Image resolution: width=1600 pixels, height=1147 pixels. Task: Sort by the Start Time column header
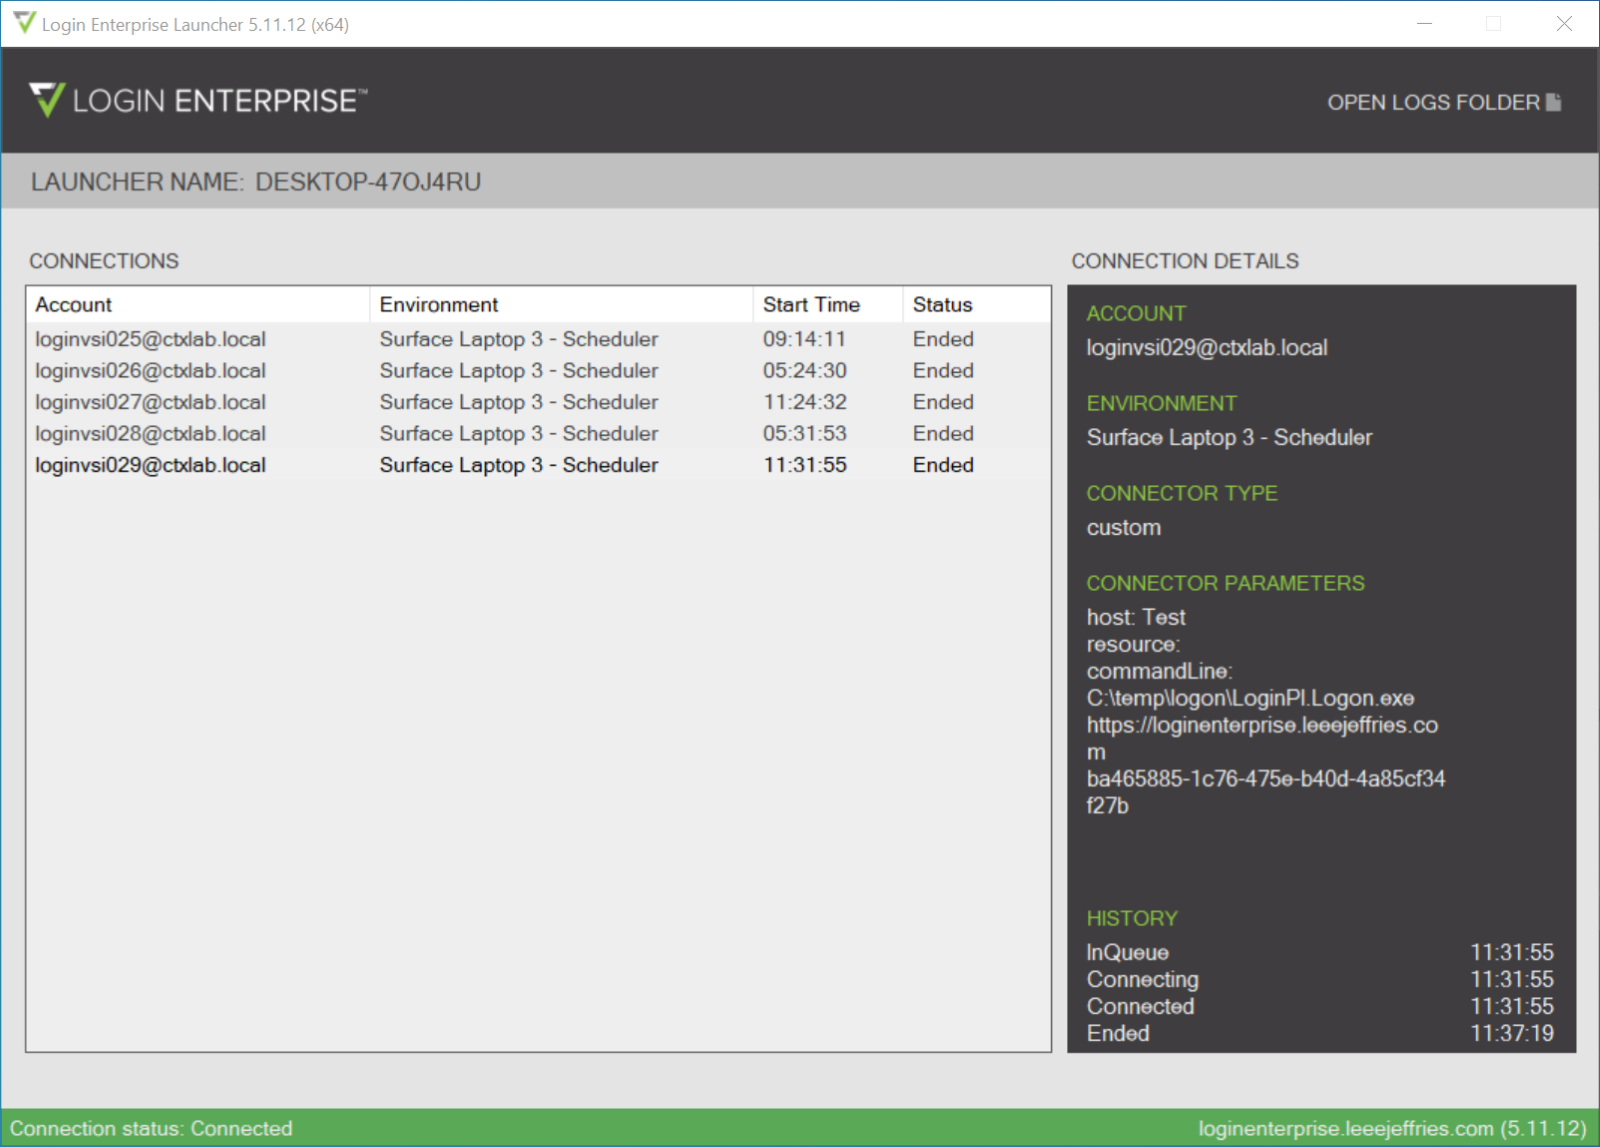[828, 305]
